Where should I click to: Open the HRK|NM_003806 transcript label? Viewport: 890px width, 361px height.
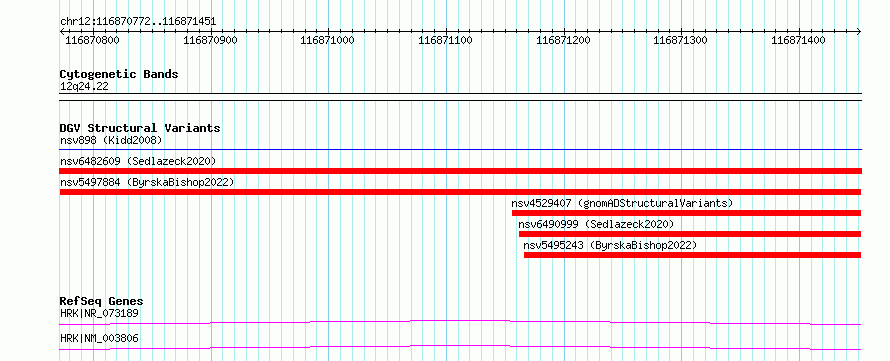tap(99, 339)
